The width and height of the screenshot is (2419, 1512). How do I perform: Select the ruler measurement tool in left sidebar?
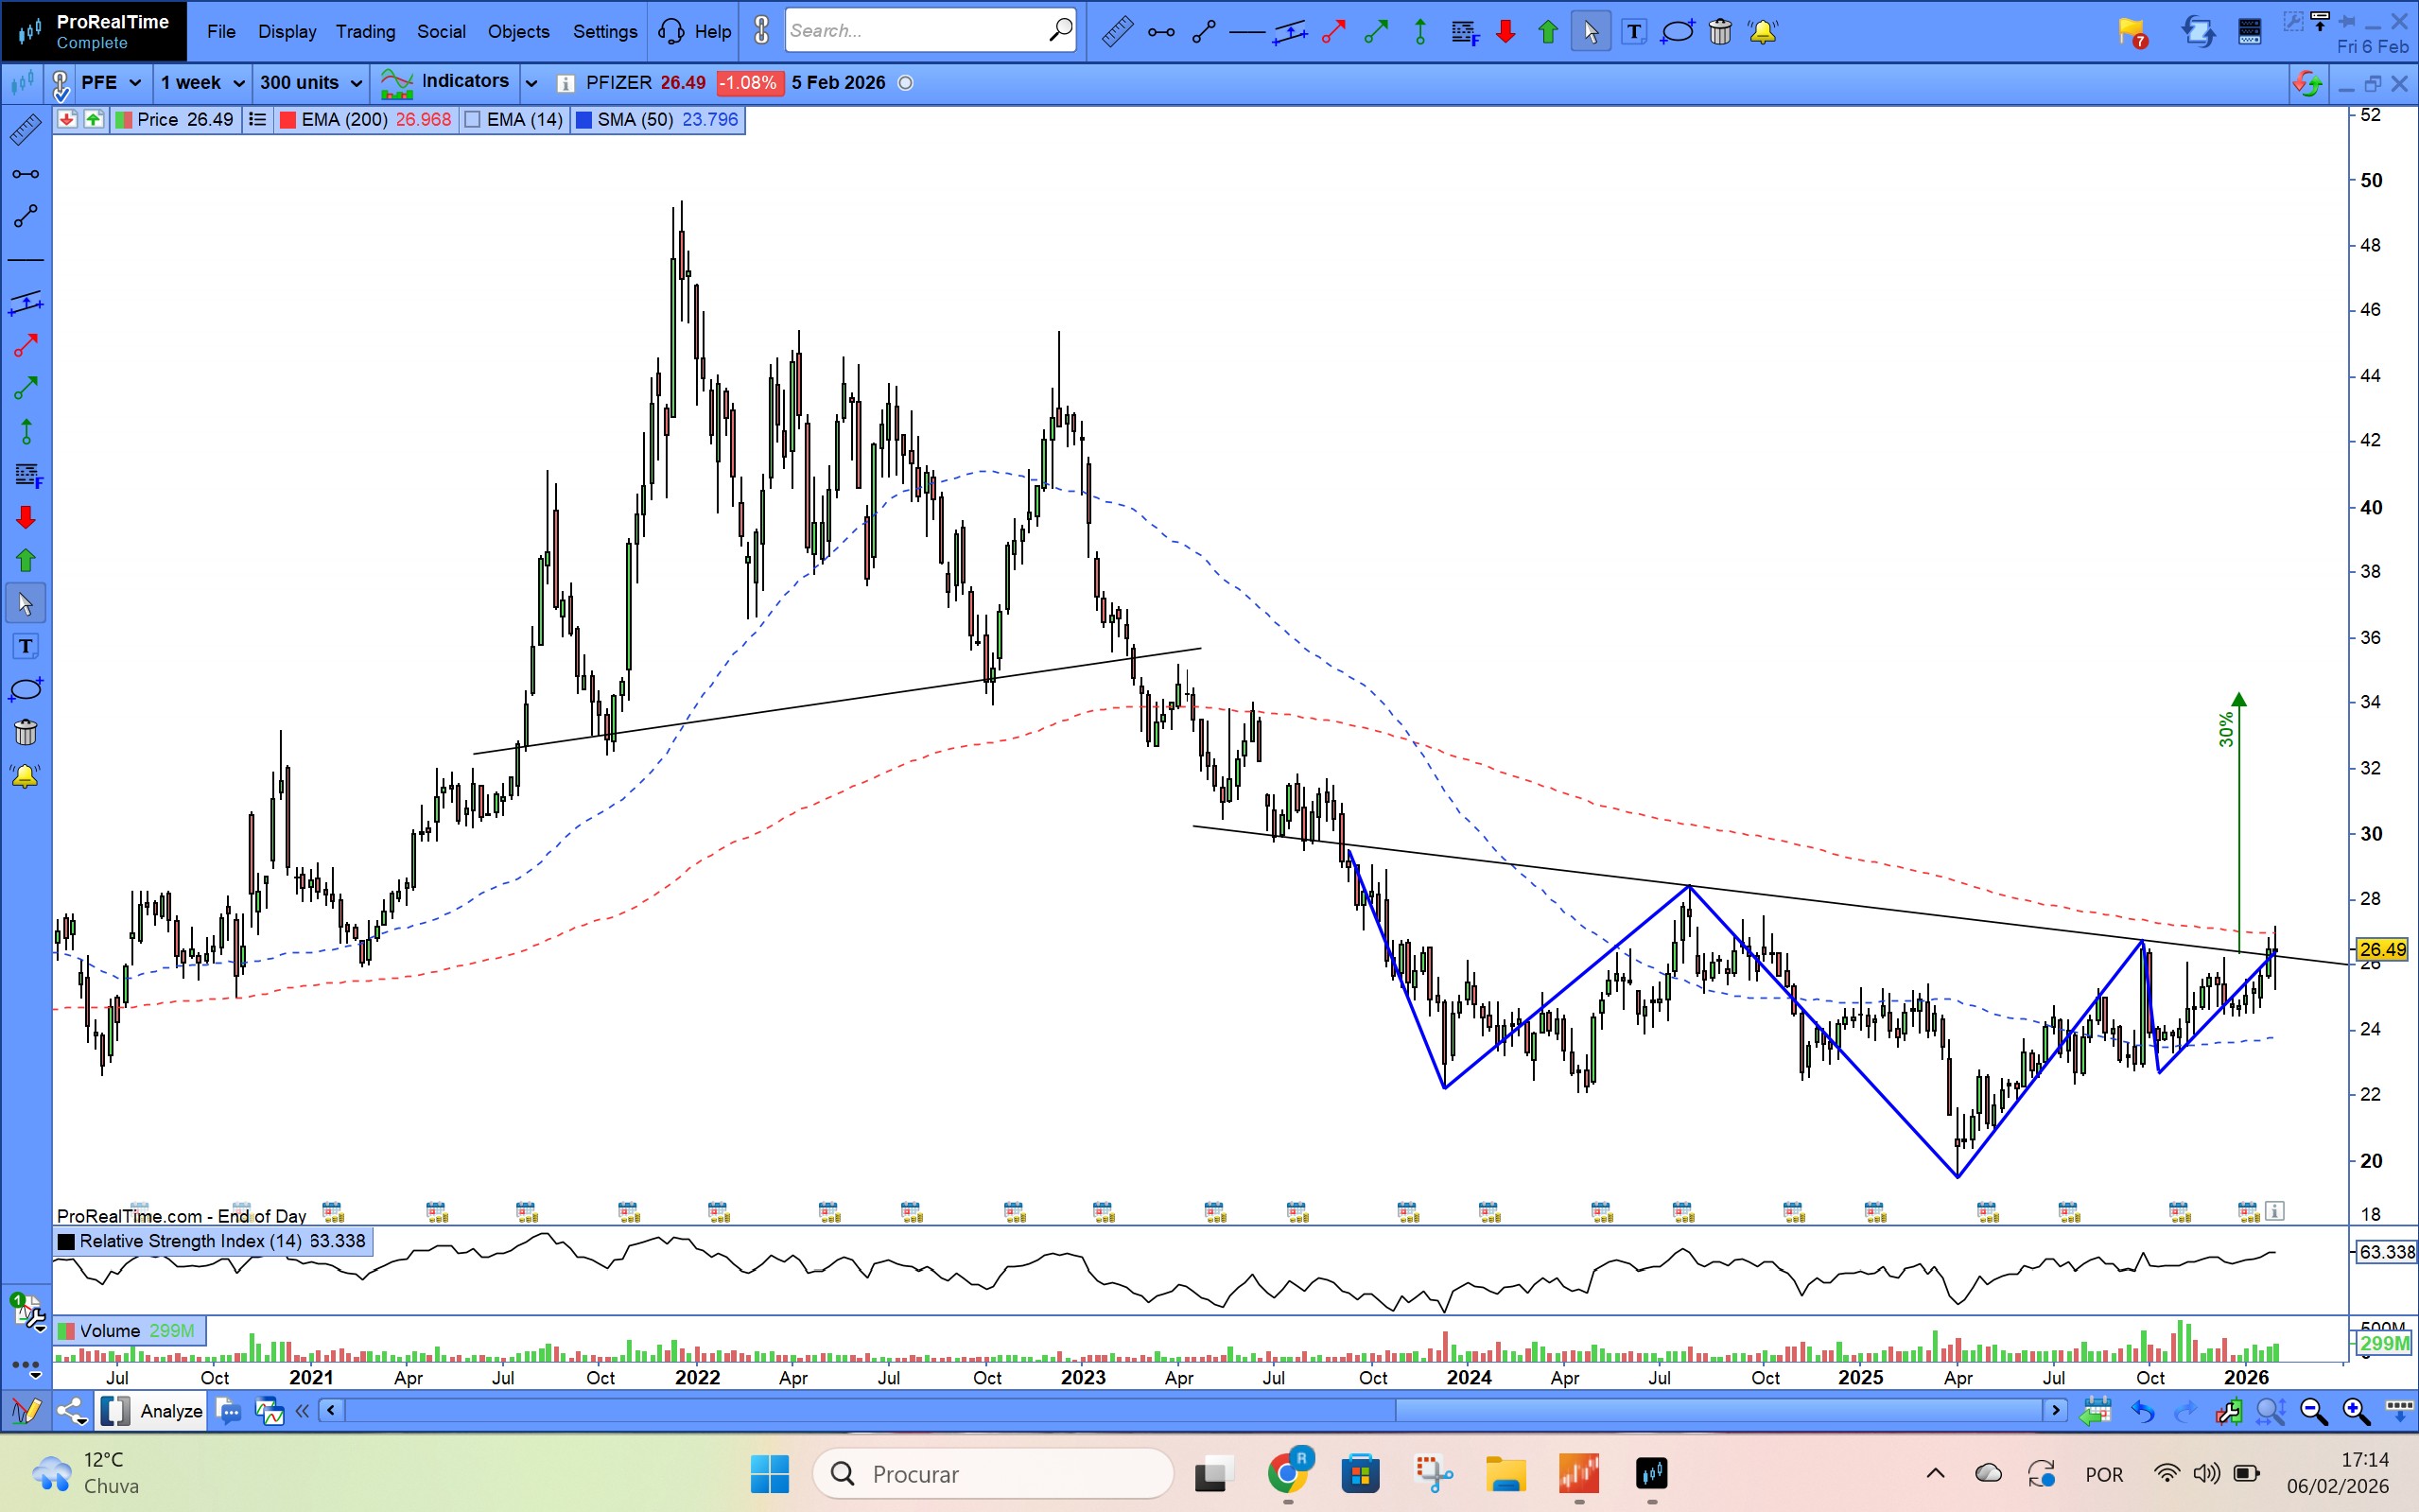(x=26, y=130)
